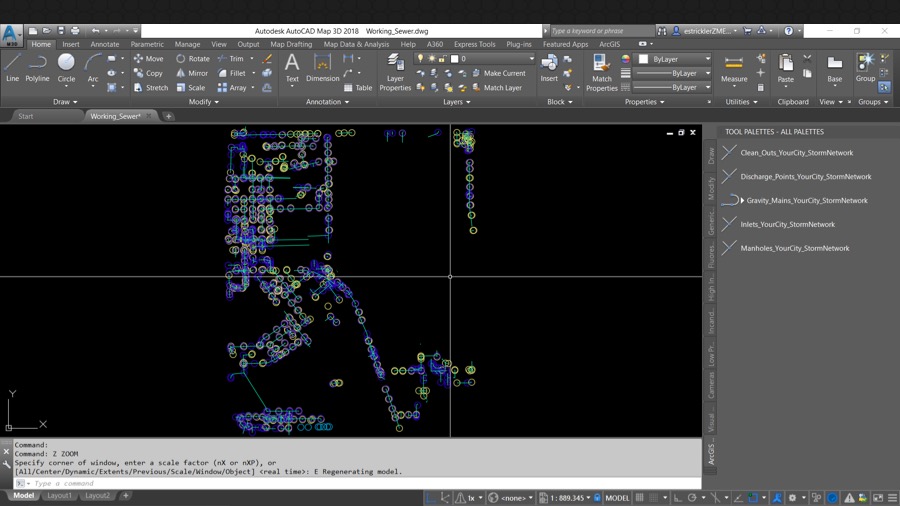Click the Copy tool in Modify panel

[149, 73]
